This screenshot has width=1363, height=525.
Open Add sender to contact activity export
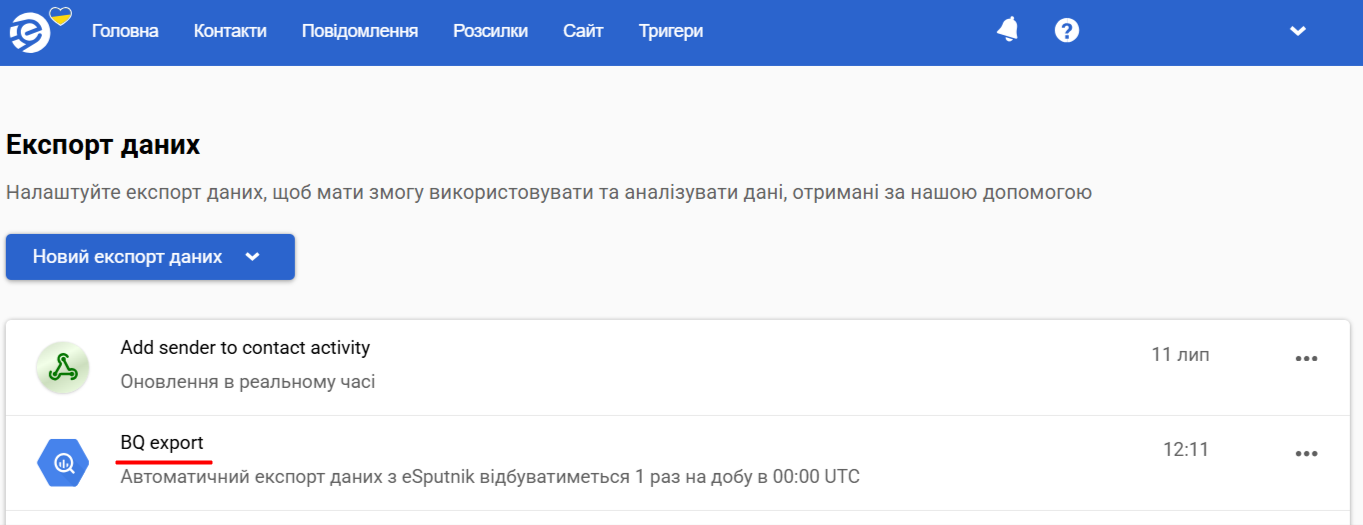(x=245, y=348)
